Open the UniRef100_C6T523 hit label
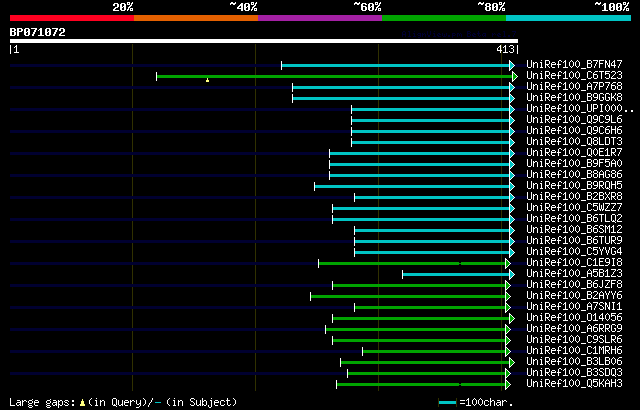This screenshot has height=410, width=640. click(x=574, y=75)
